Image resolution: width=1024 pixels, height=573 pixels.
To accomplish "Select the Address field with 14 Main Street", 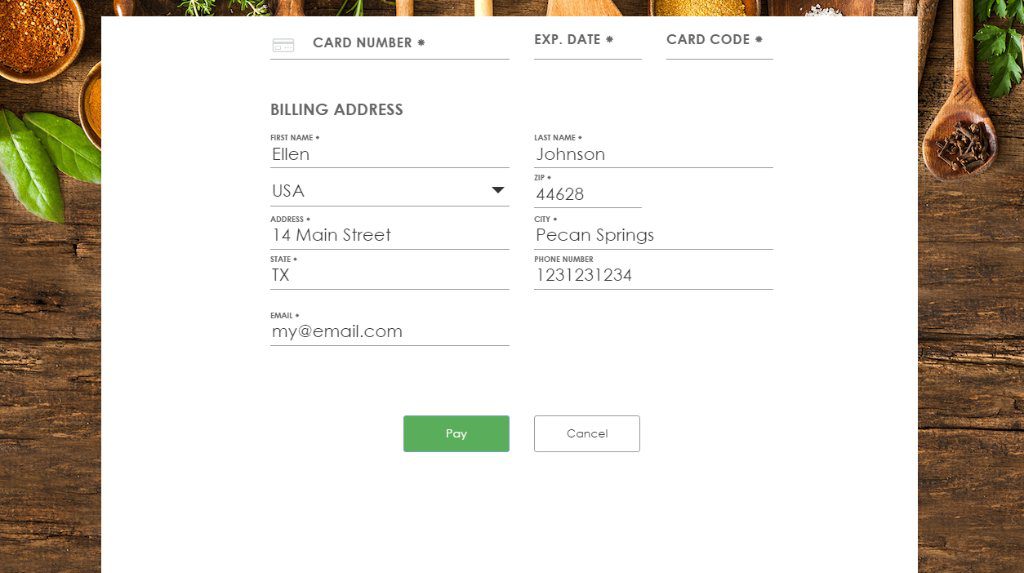I will (389, 235).
